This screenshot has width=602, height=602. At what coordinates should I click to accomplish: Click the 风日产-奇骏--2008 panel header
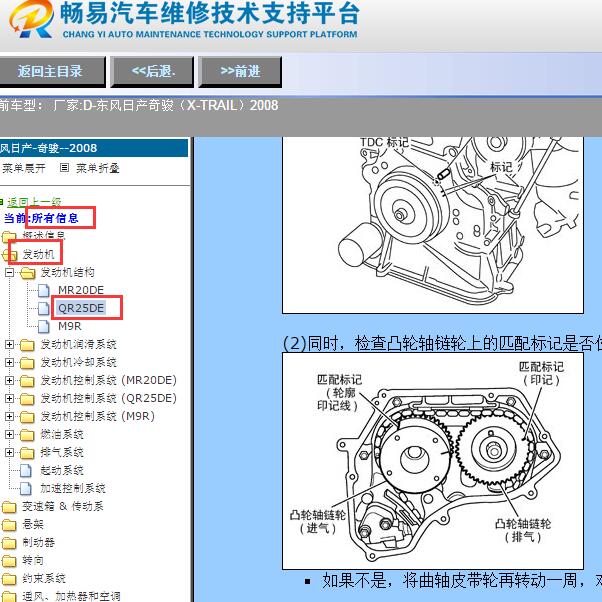(x=94, y=148)
